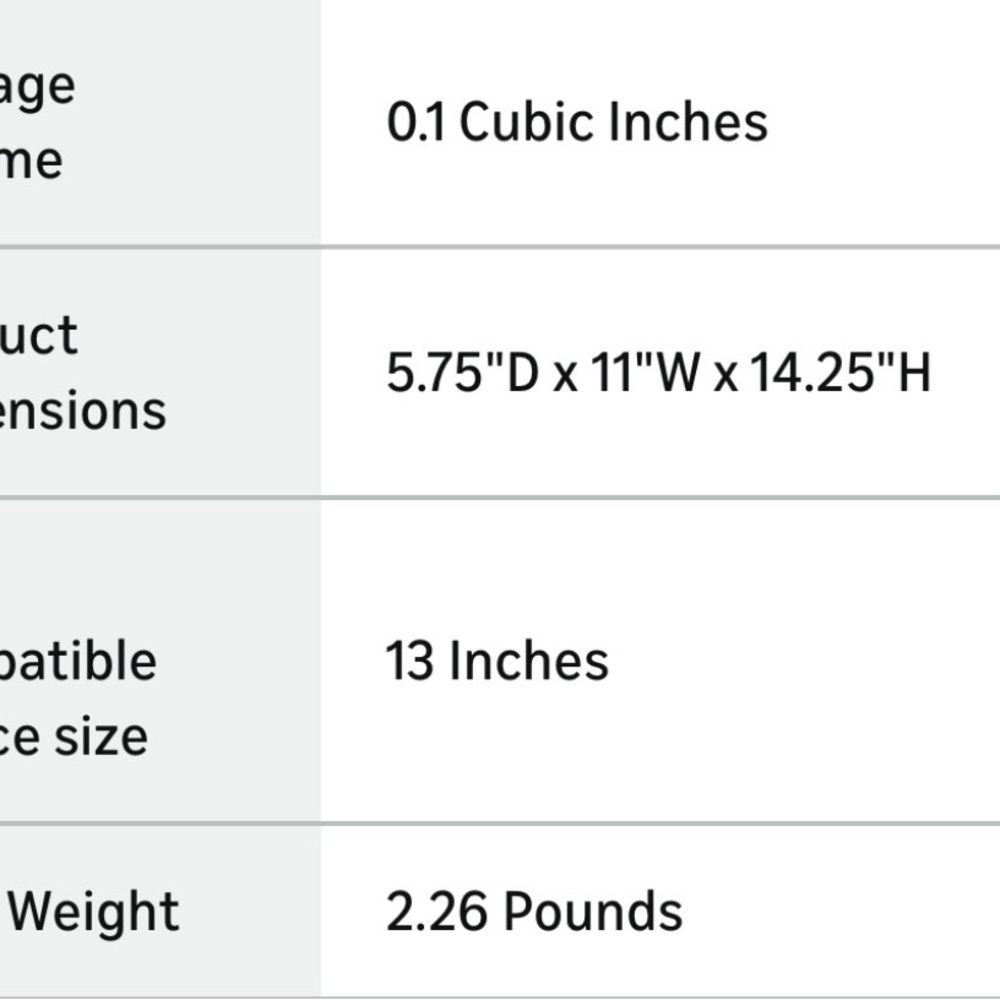Click the "me" label fragment
Image resolution: width=1000 pixels, height=1000 pixels.
coord(31,160)
